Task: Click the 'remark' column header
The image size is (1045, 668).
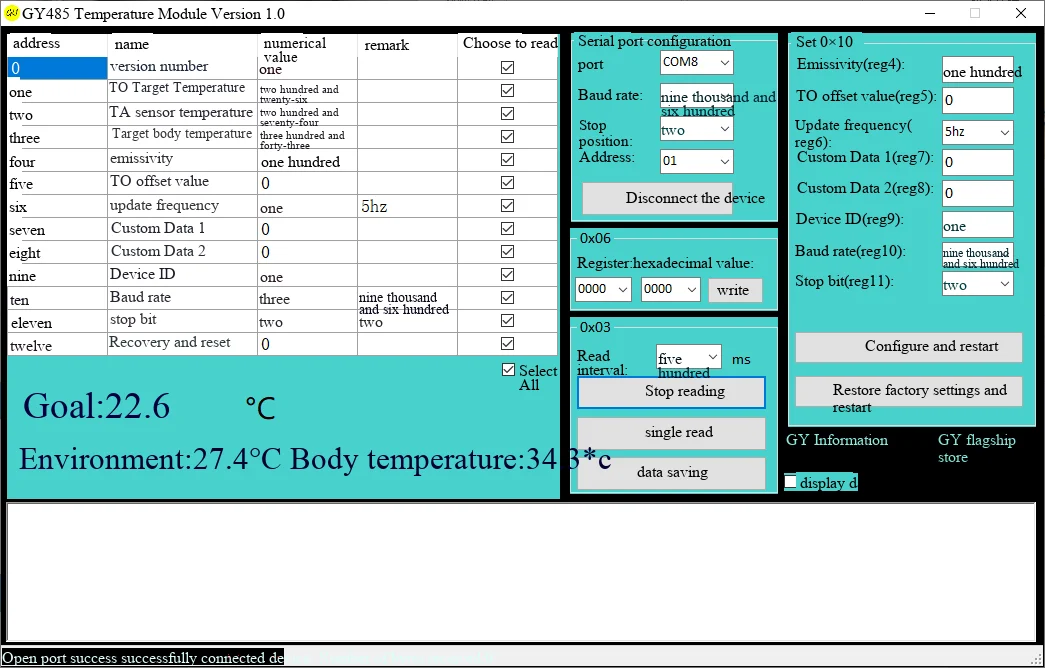Action: tap(407, 45)
